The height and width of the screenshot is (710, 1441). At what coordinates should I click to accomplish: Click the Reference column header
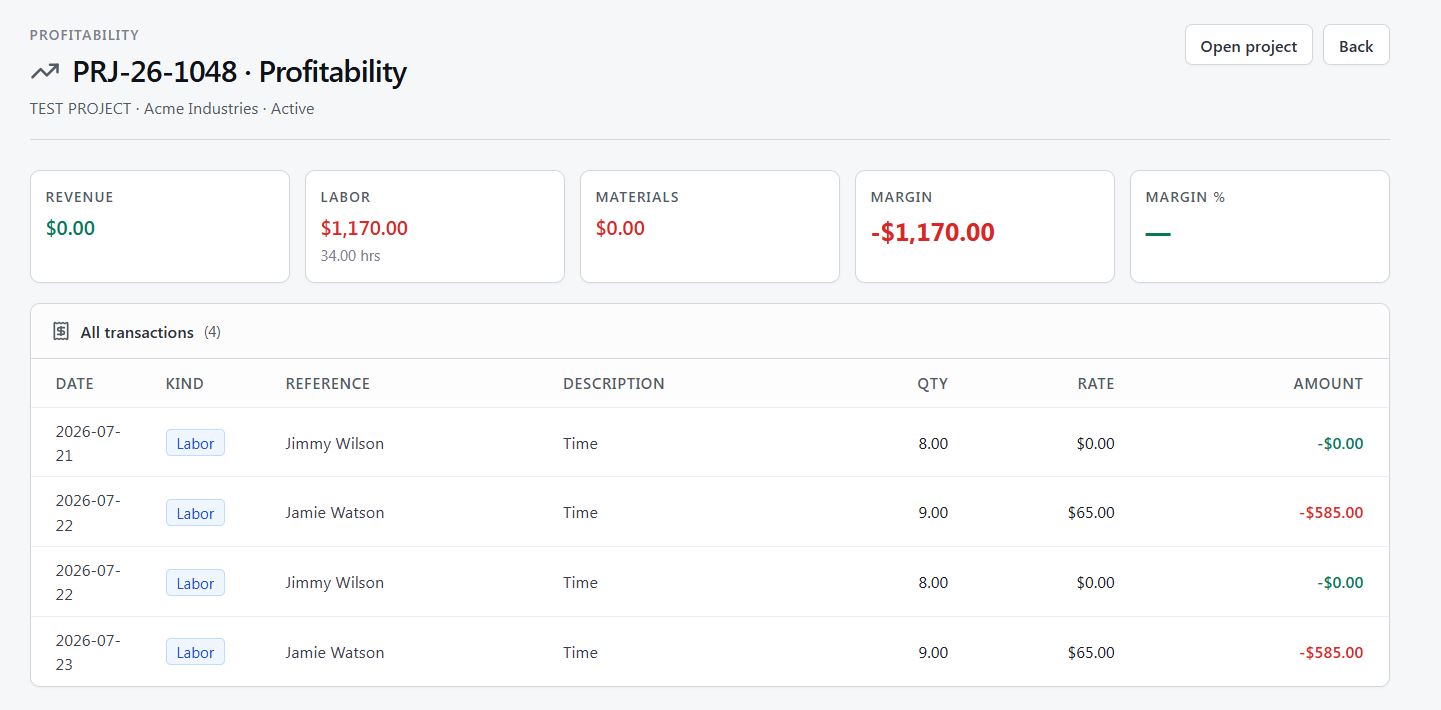[328, 384]
